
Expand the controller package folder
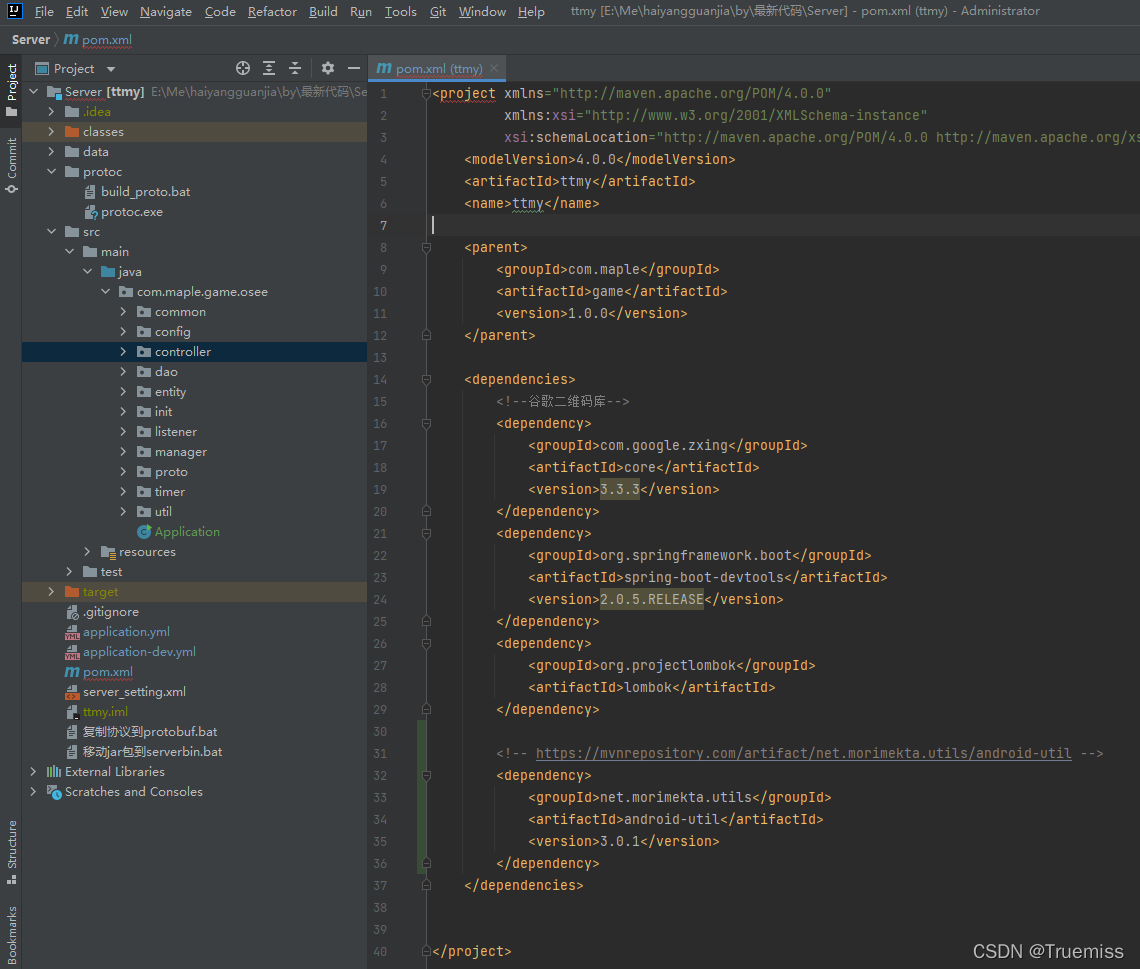(x=123, y=352)
